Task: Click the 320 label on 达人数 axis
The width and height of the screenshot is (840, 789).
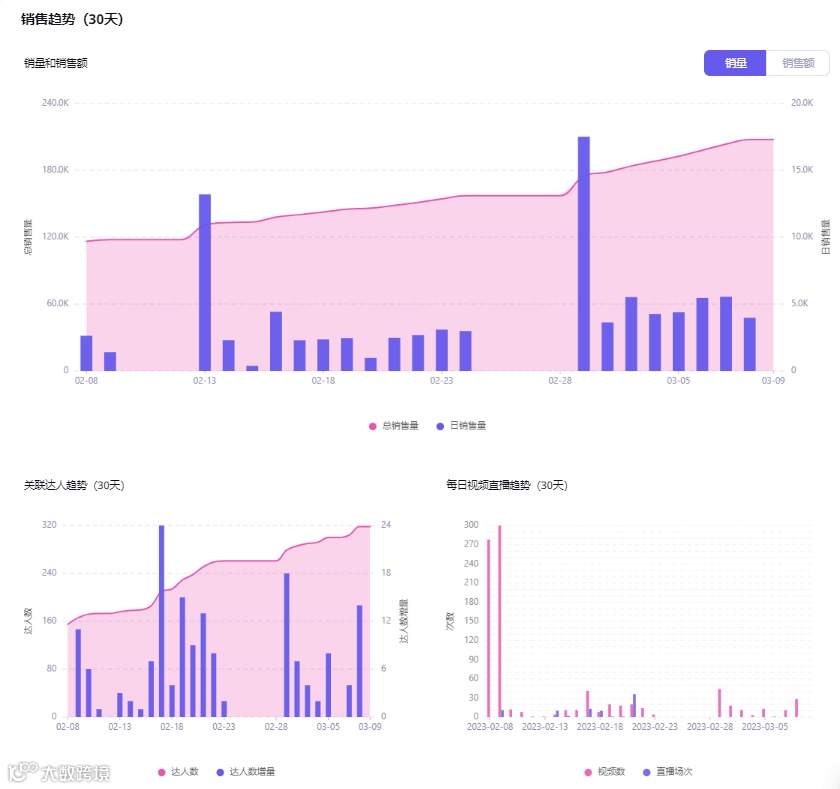Action: pos(49,525)
